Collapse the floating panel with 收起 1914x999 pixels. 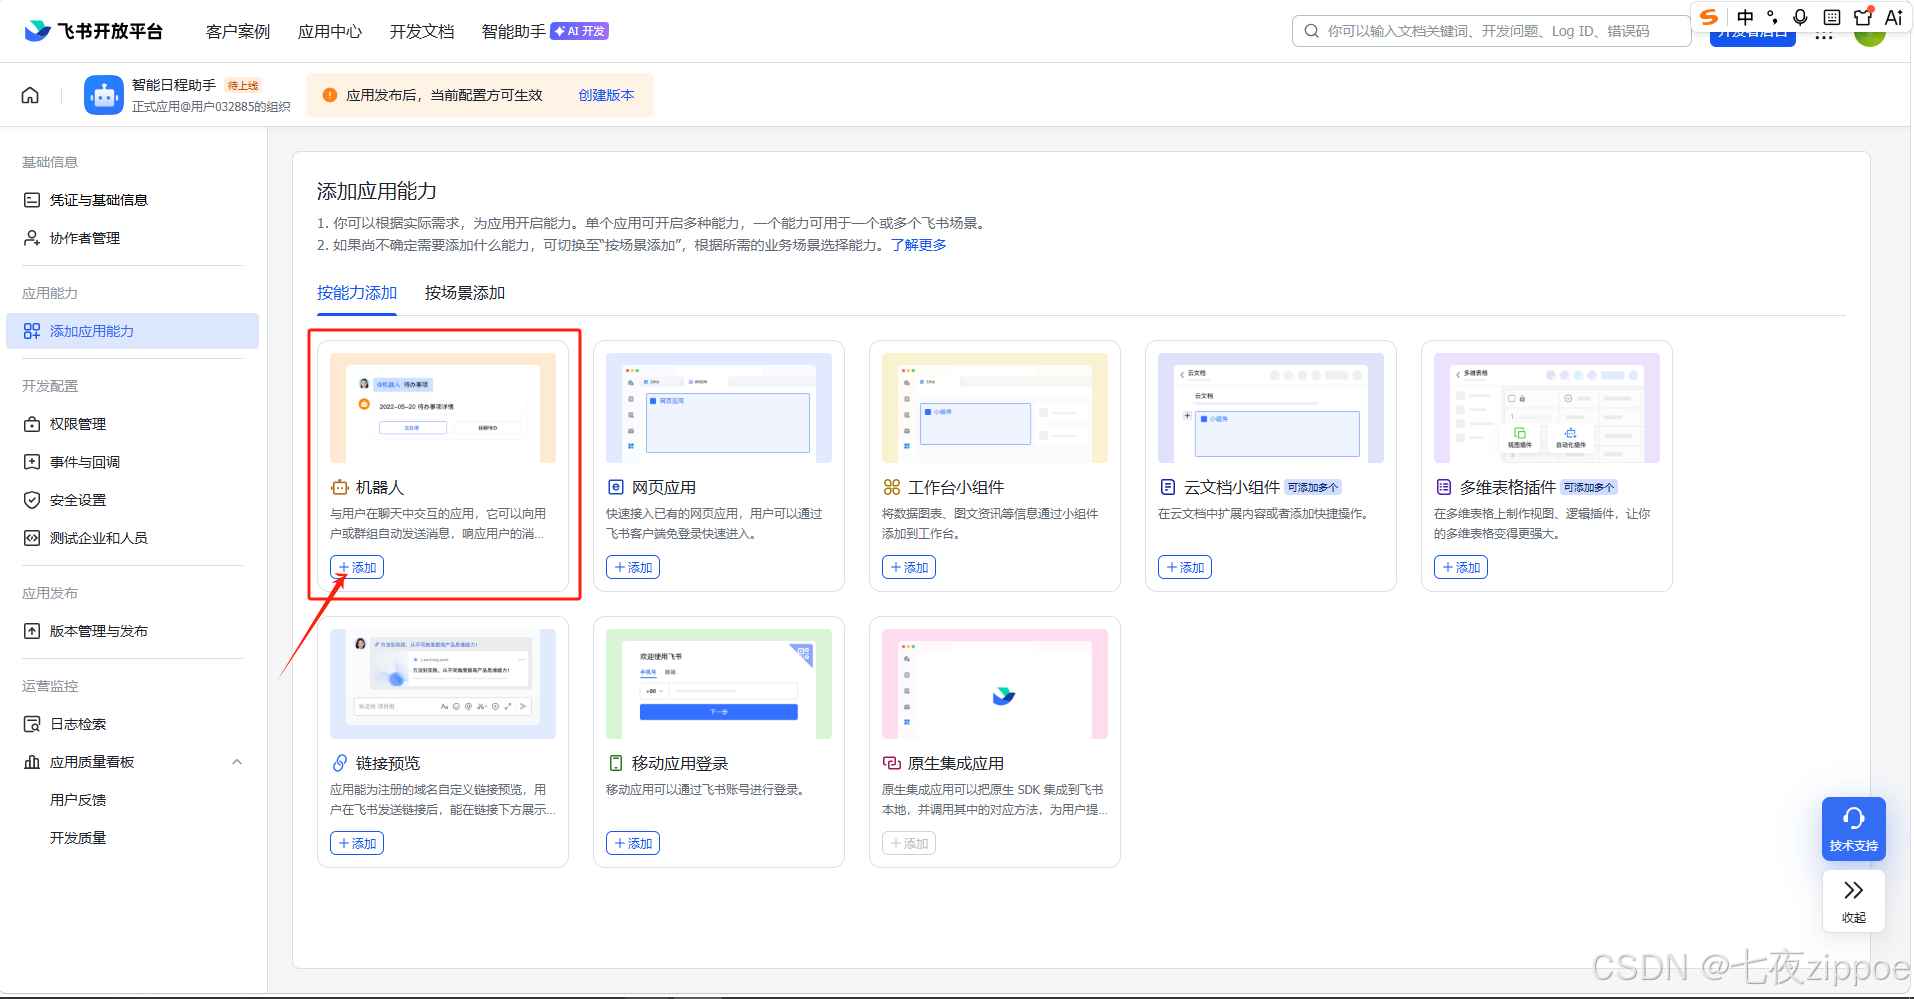pos(1854,901)
